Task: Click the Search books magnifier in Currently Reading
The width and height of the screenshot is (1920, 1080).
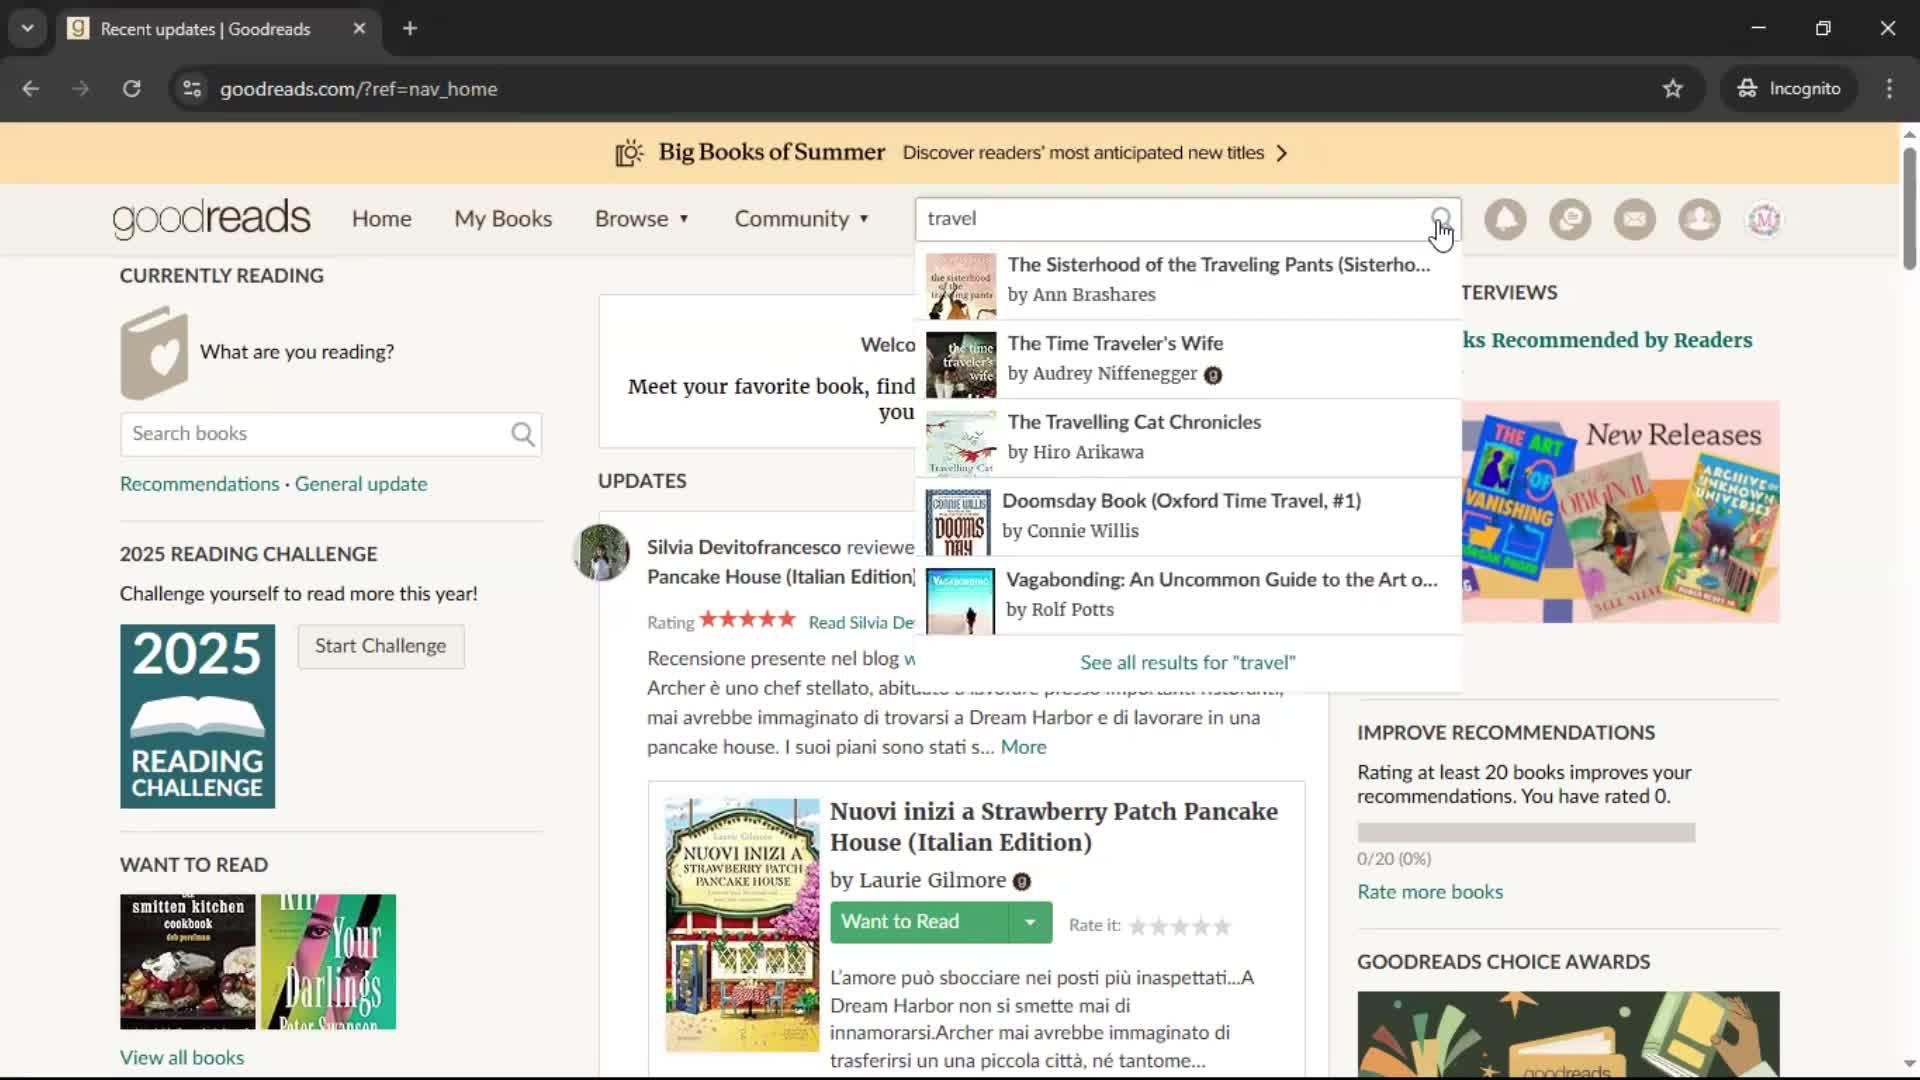Action: (x=523, y=434)
